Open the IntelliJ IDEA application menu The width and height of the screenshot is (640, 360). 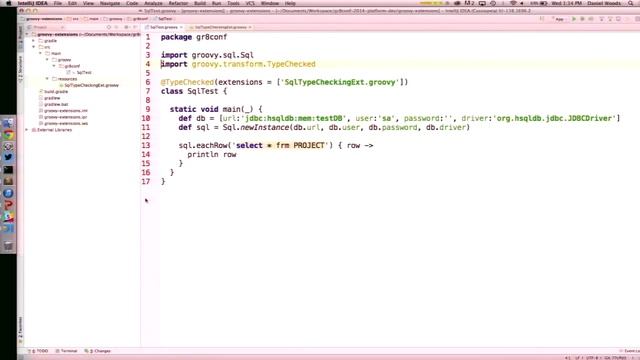pyautogui.click(x=33, y=3)
